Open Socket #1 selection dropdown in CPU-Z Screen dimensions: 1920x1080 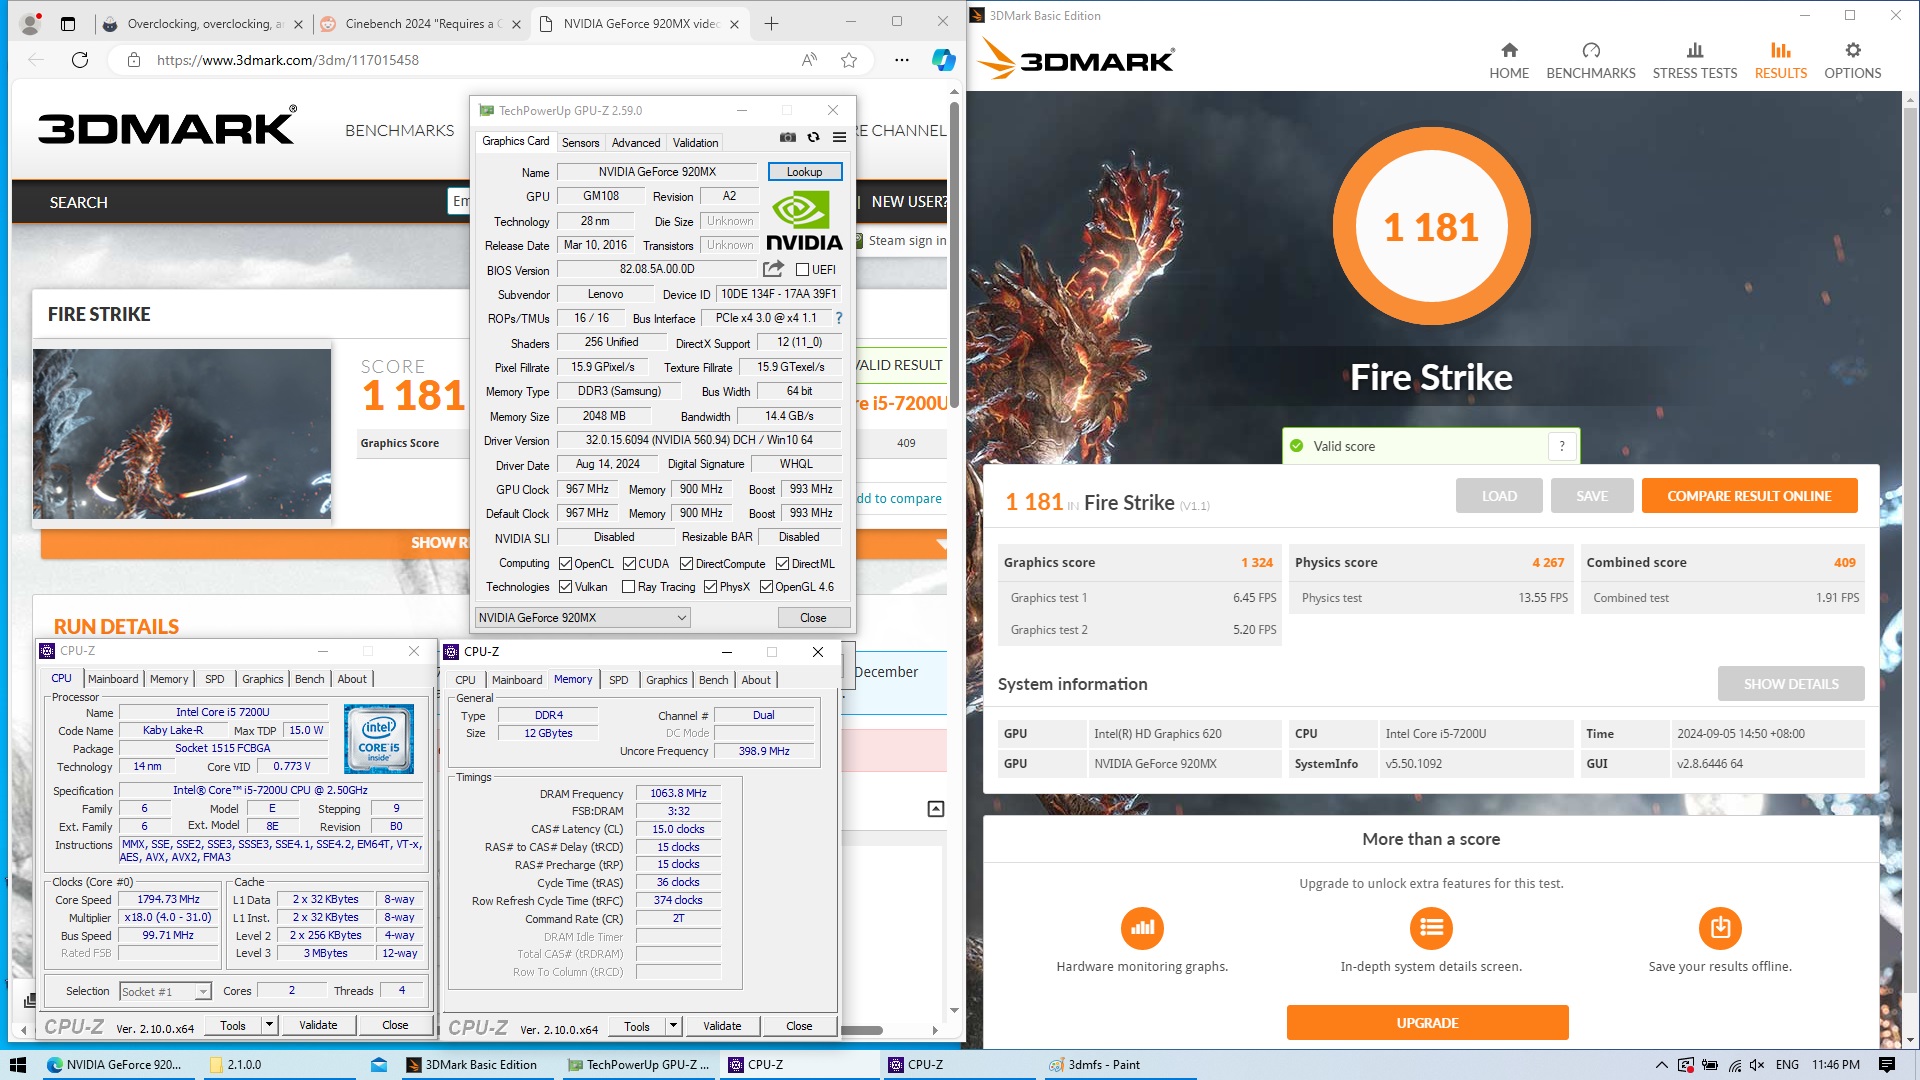[x=165, y=991]
